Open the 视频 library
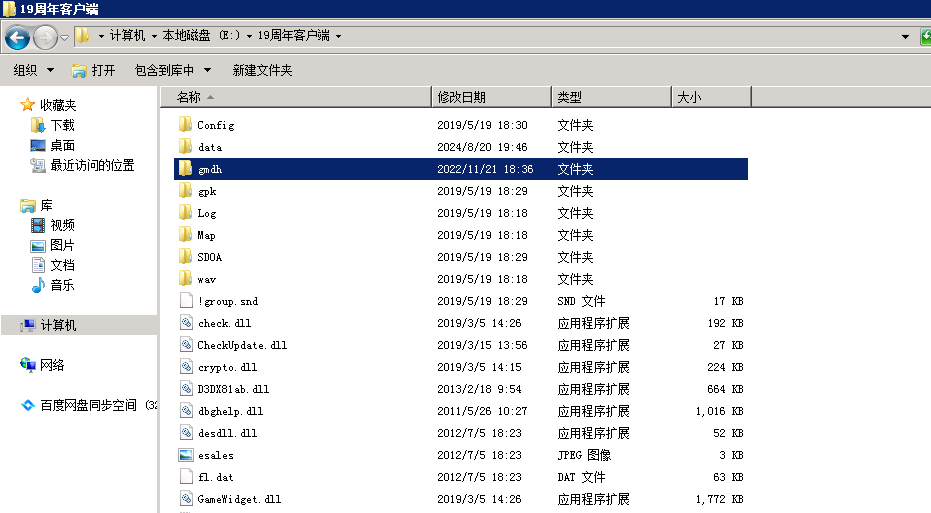Image resolution: width=931 pixels, height=513 pixels. point(62,225)
